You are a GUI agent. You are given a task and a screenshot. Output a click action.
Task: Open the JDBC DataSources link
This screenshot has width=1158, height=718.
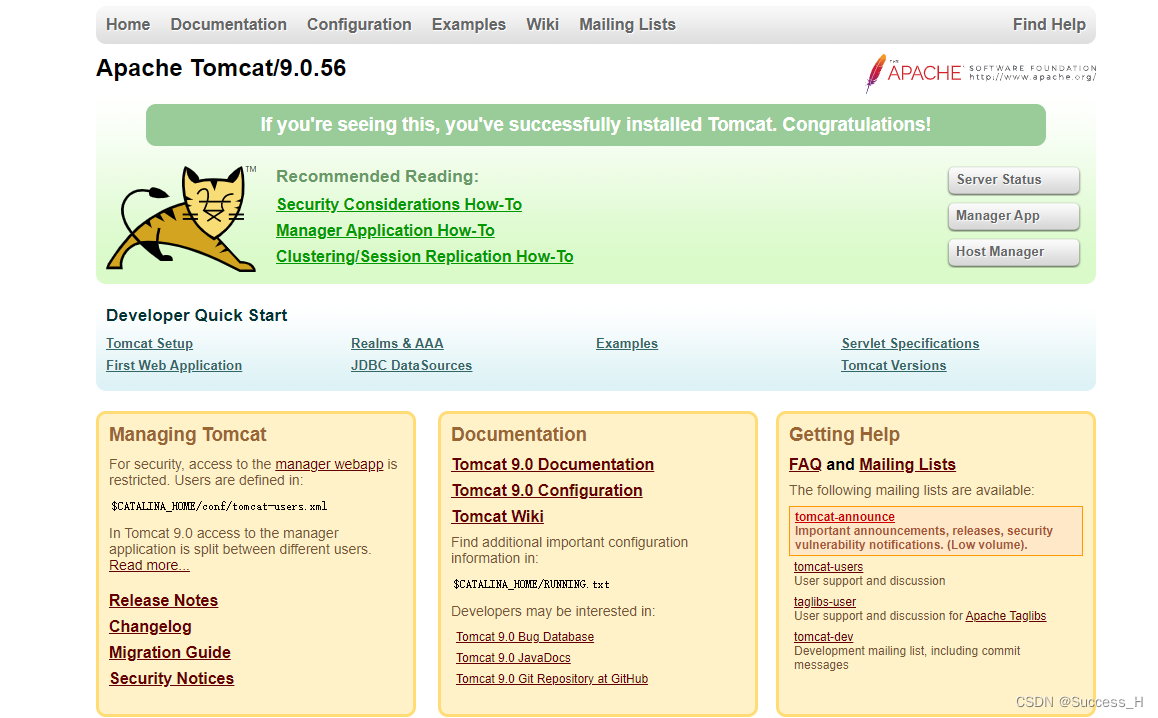coord(411,366)
